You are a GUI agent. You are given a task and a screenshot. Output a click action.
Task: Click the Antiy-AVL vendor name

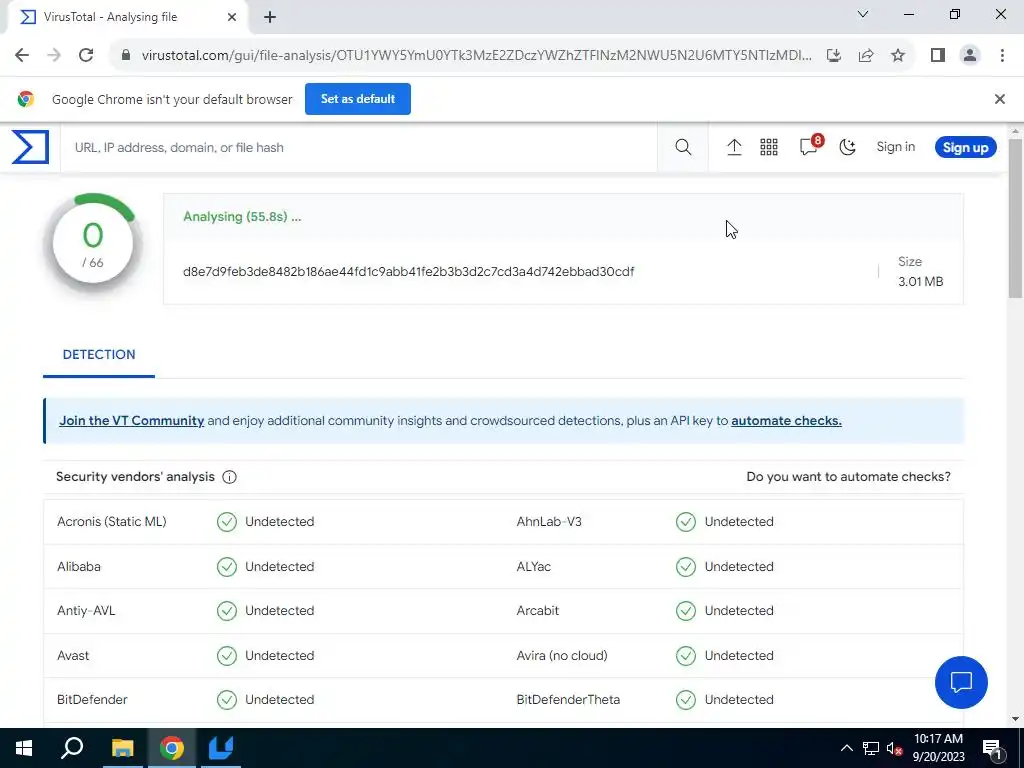tap(86, 611)
